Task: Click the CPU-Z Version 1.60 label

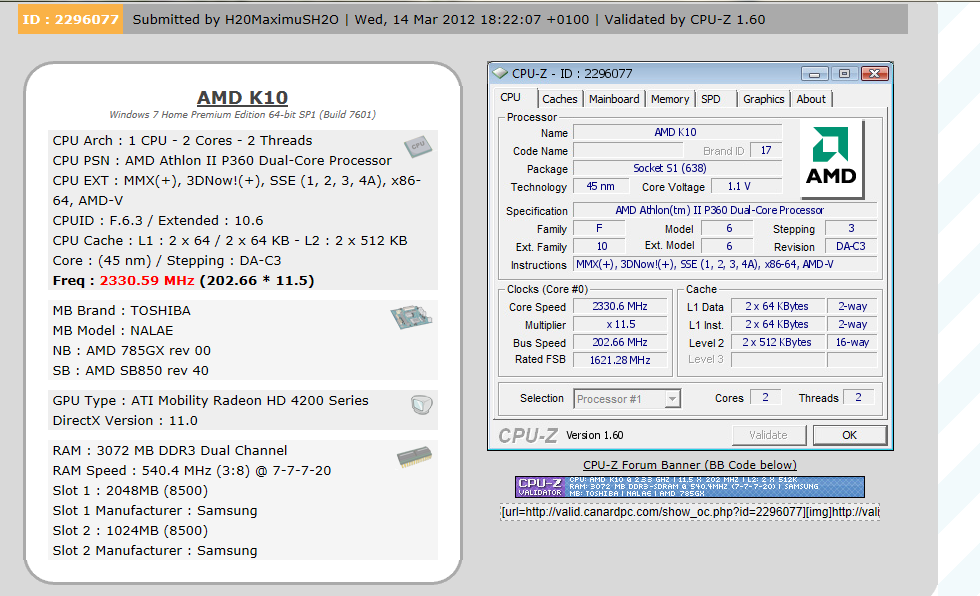Action: coord(594,435)
